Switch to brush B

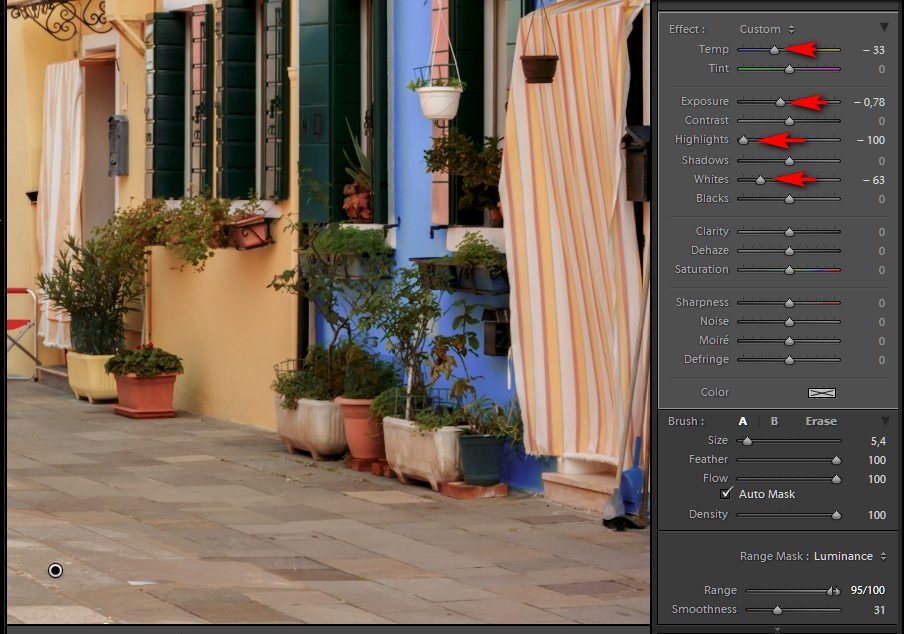point(774,421)
